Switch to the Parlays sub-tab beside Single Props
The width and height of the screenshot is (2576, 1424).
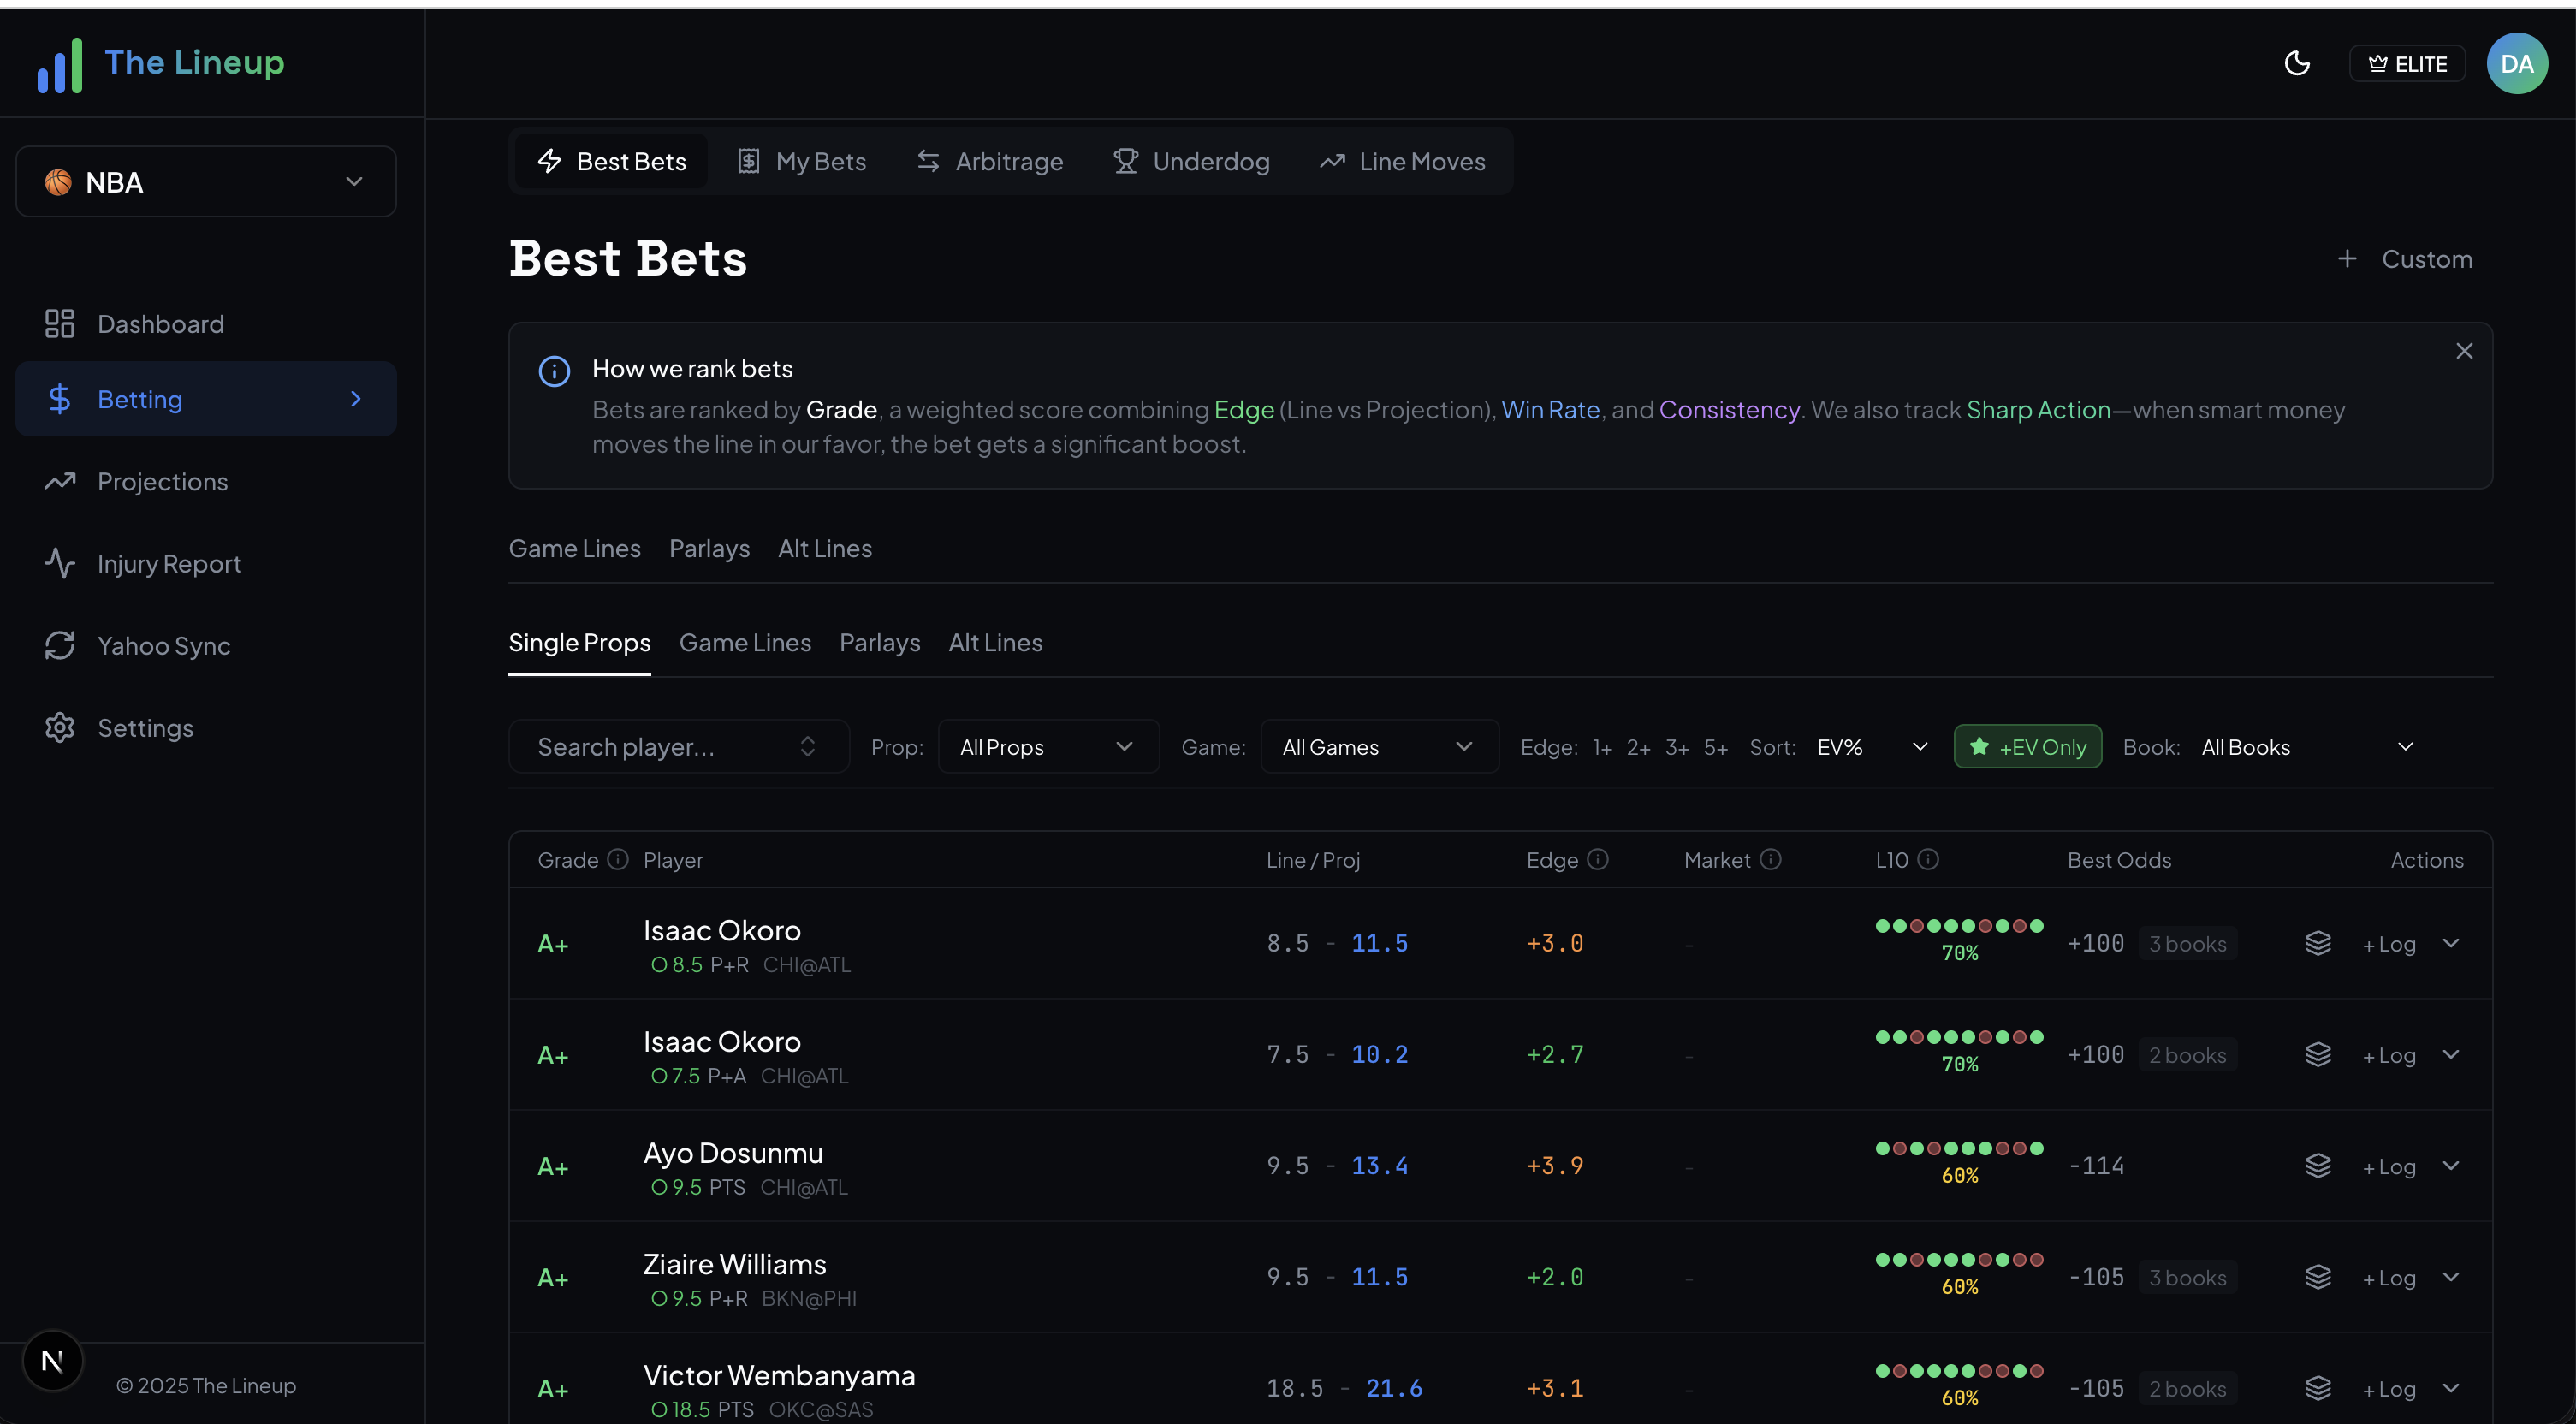pyautogui.click(x=879, y=642)
